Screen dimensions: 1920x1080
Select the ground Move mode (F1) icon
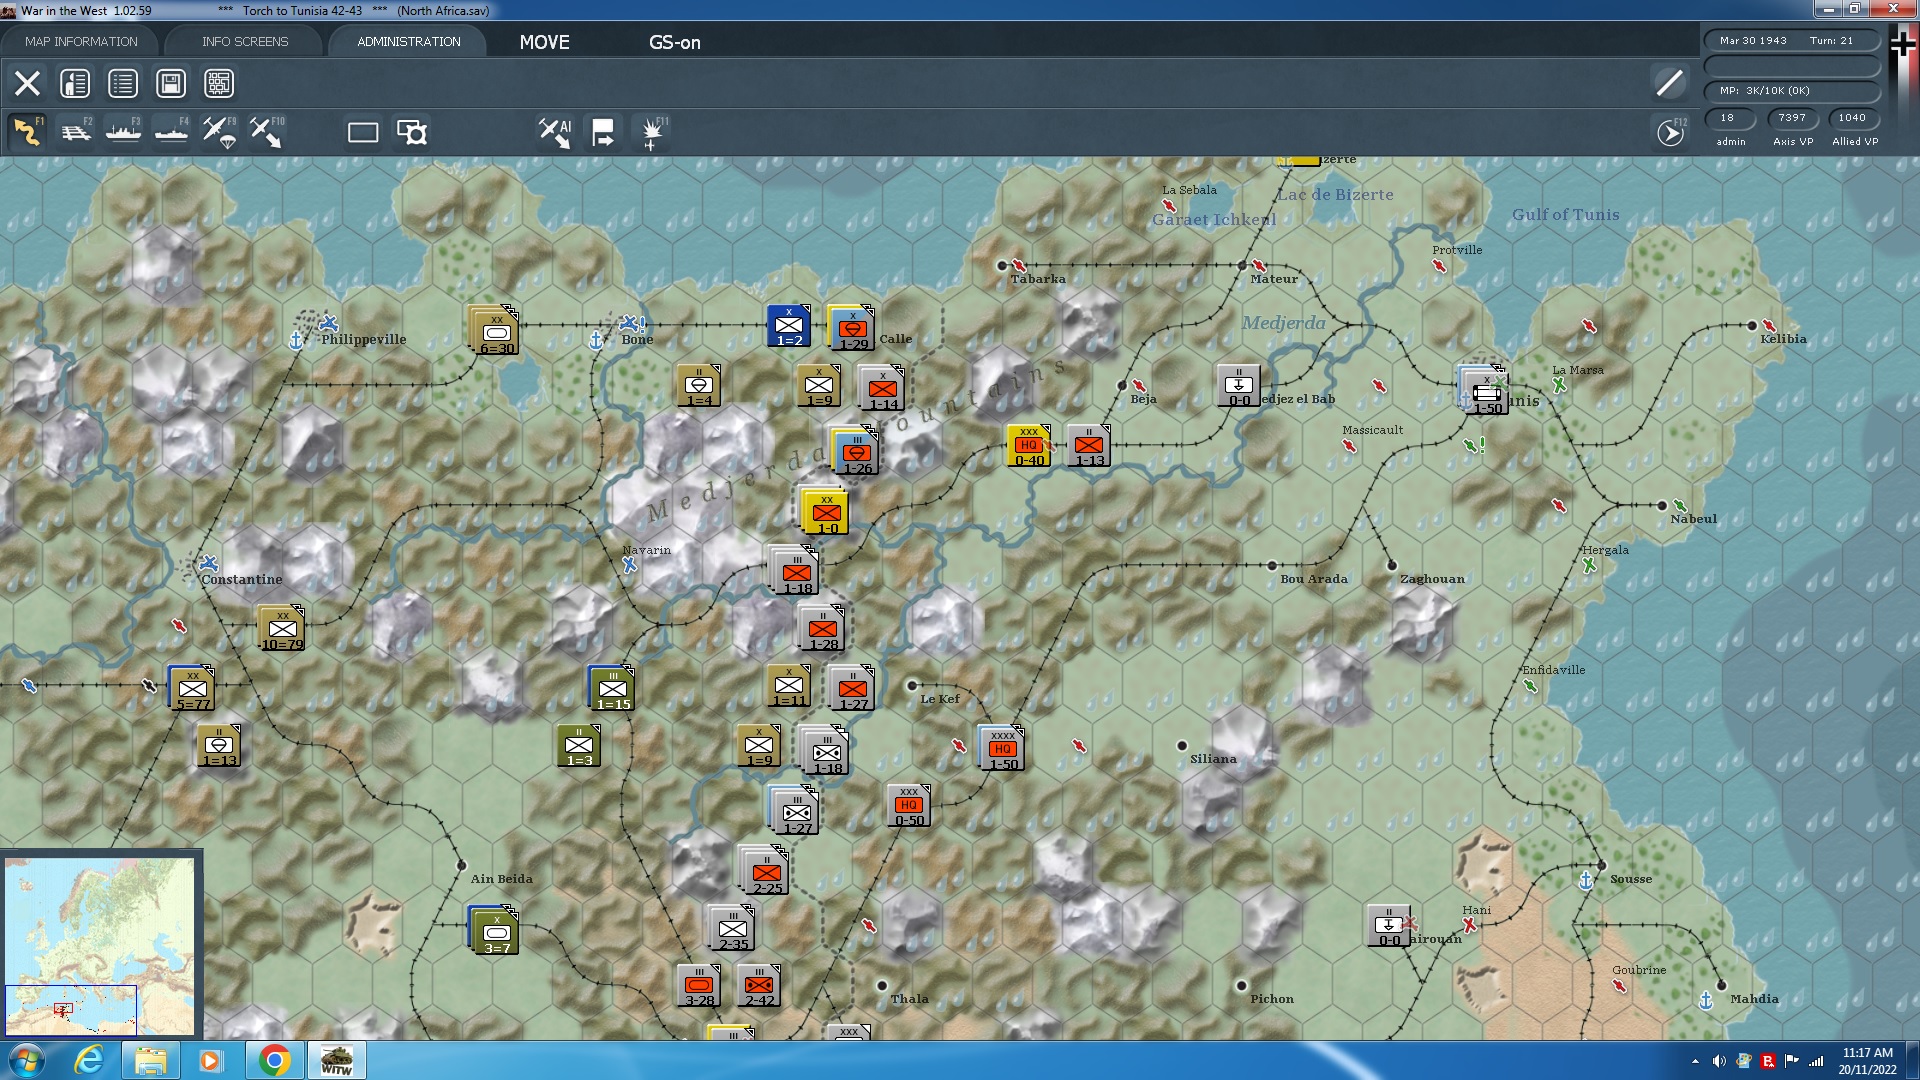pos(27,132)
